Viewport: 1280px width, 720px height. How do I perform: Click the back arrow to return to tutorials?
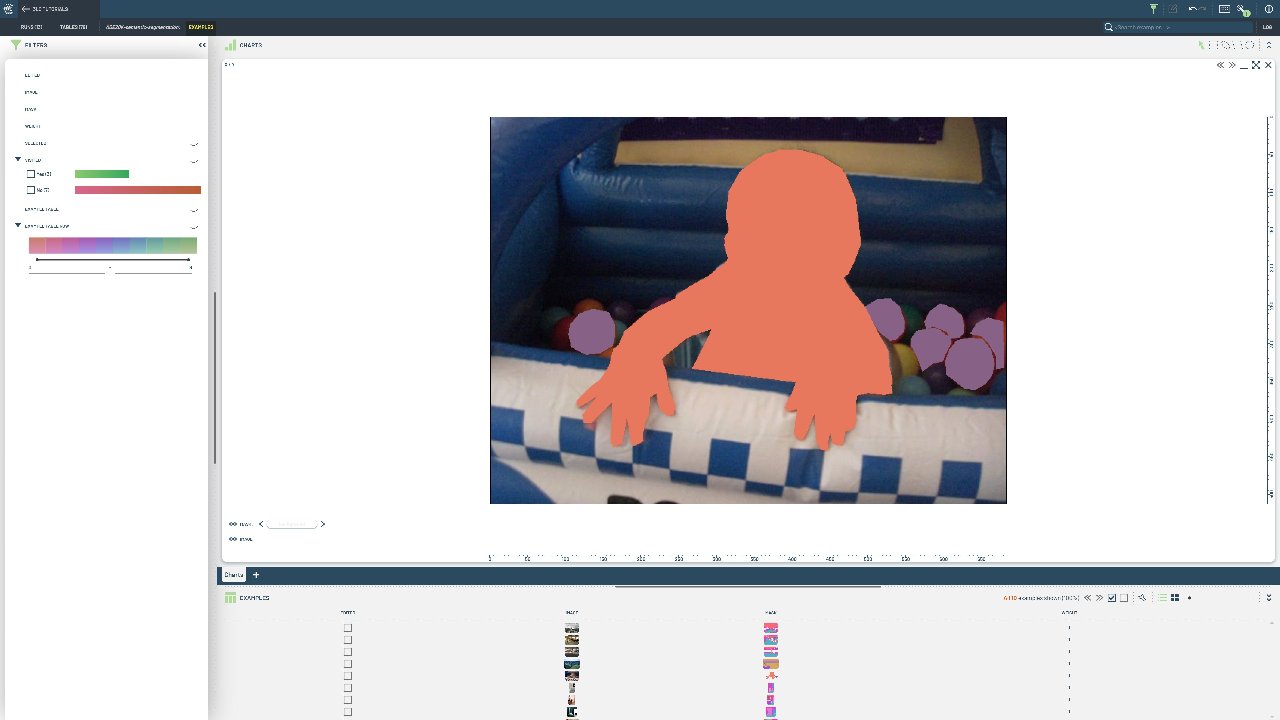[x=25, y=9]
